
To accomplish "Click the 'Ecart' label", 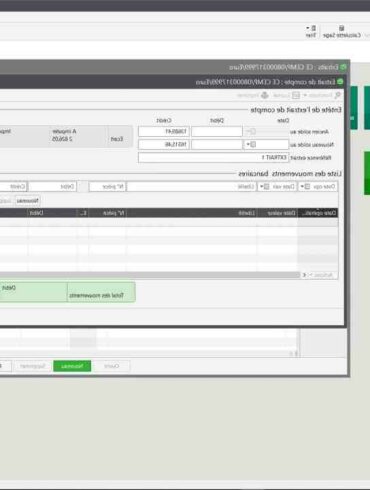I will [x=117, y=139].
